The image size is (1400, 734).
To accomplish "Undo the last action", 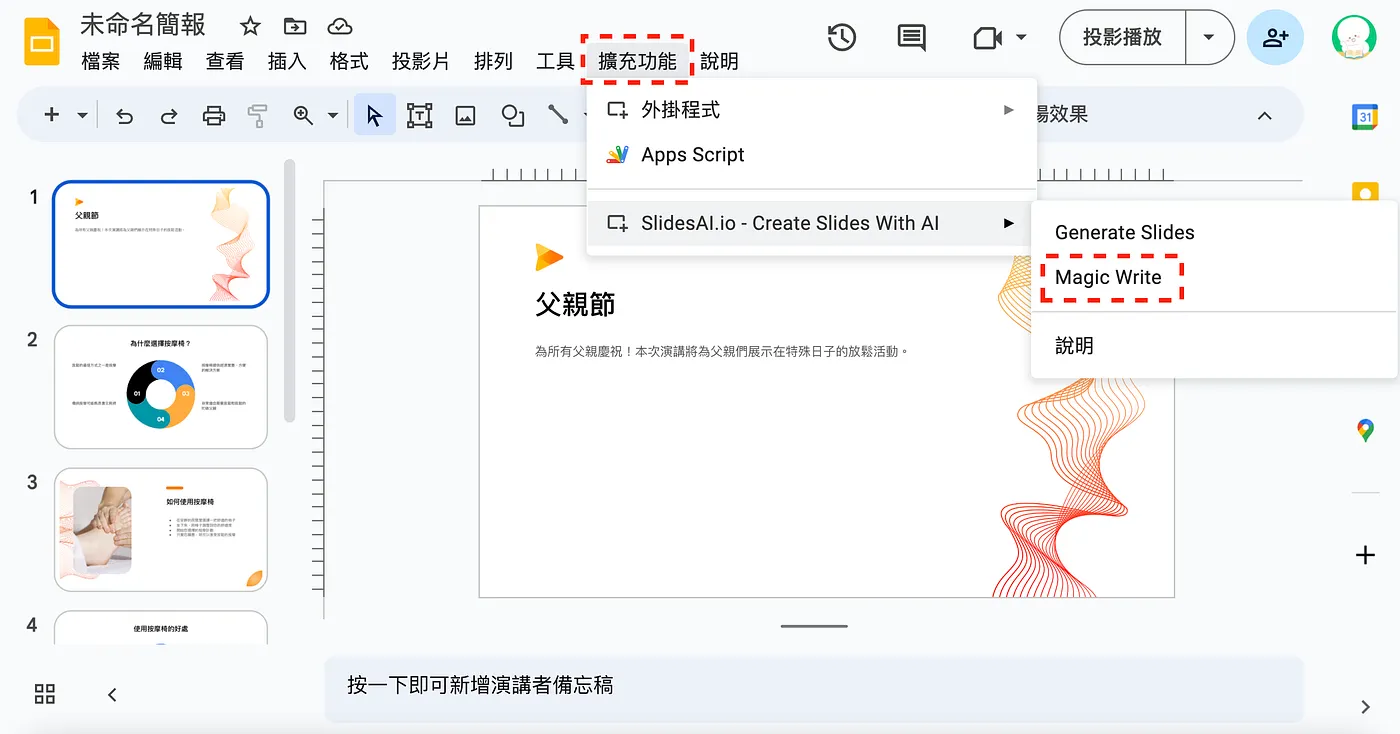I will click(x=125, y=116).
